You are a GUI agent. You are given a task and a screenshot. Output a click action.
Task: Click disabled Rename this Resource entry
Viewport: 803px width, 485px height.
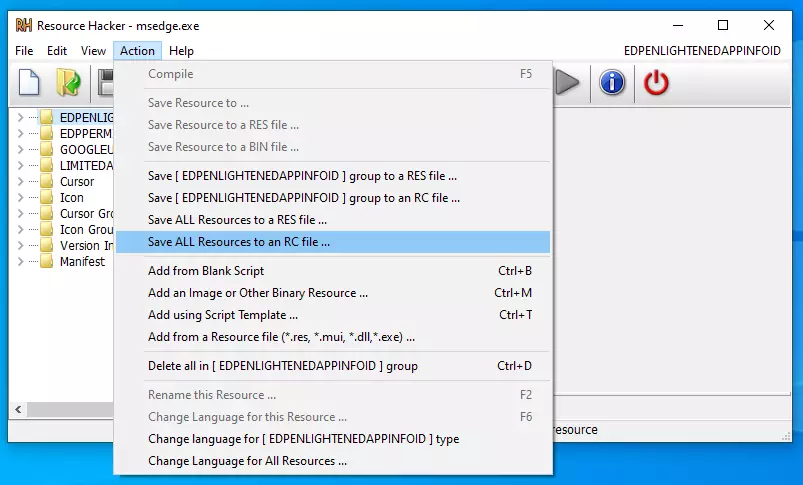pos(333,395)
